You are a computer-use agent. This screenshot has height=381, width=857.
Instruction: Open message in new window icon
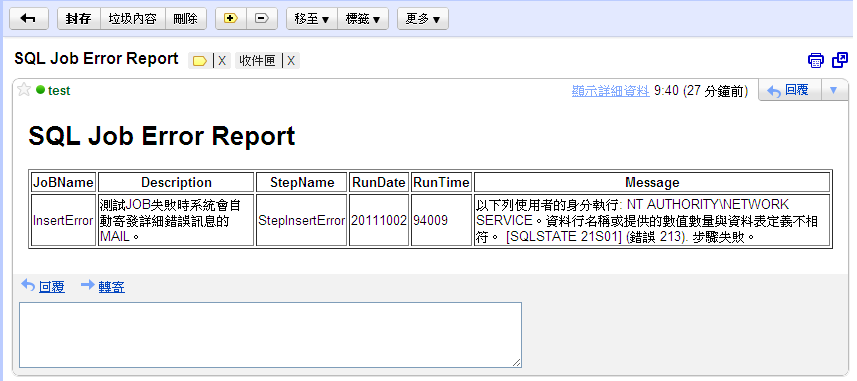tap(840, 60)
